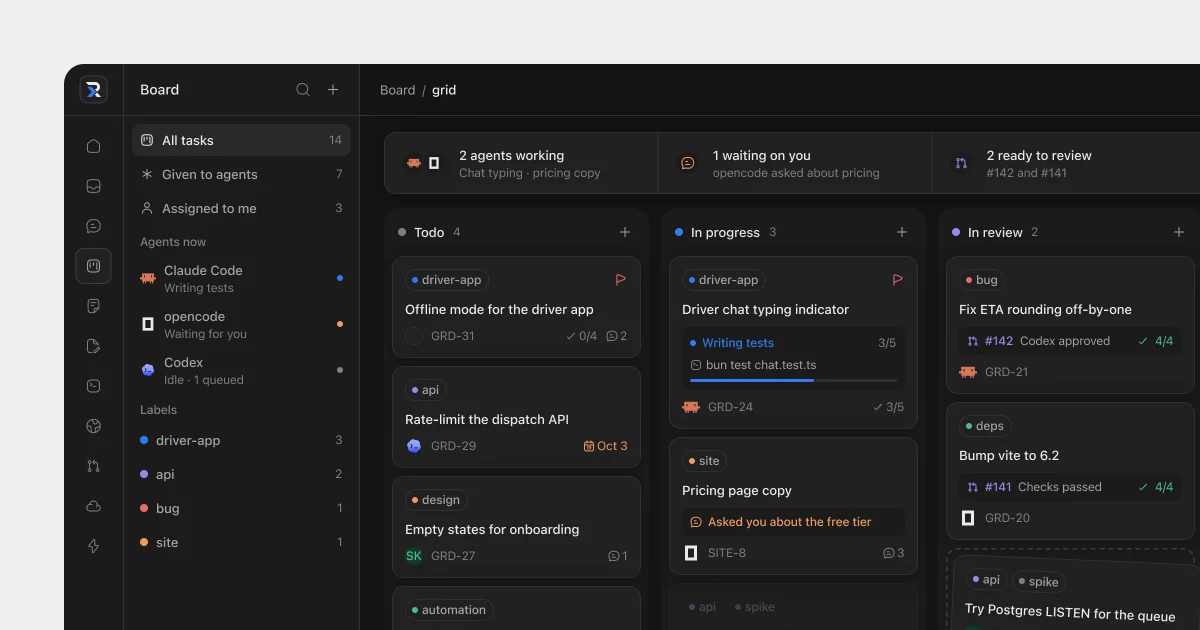Screen dimensions: 1200x630
Task: Click the Codex avatar on GRD-29 card
Action: pyautogui.click(x=414, y=446)
